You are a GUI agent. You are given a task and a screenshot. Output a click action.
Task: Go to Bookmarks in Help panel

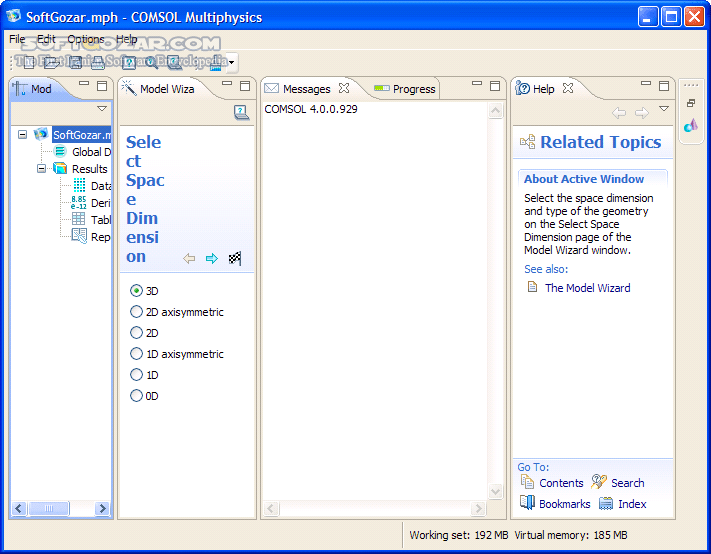[564, 504]
